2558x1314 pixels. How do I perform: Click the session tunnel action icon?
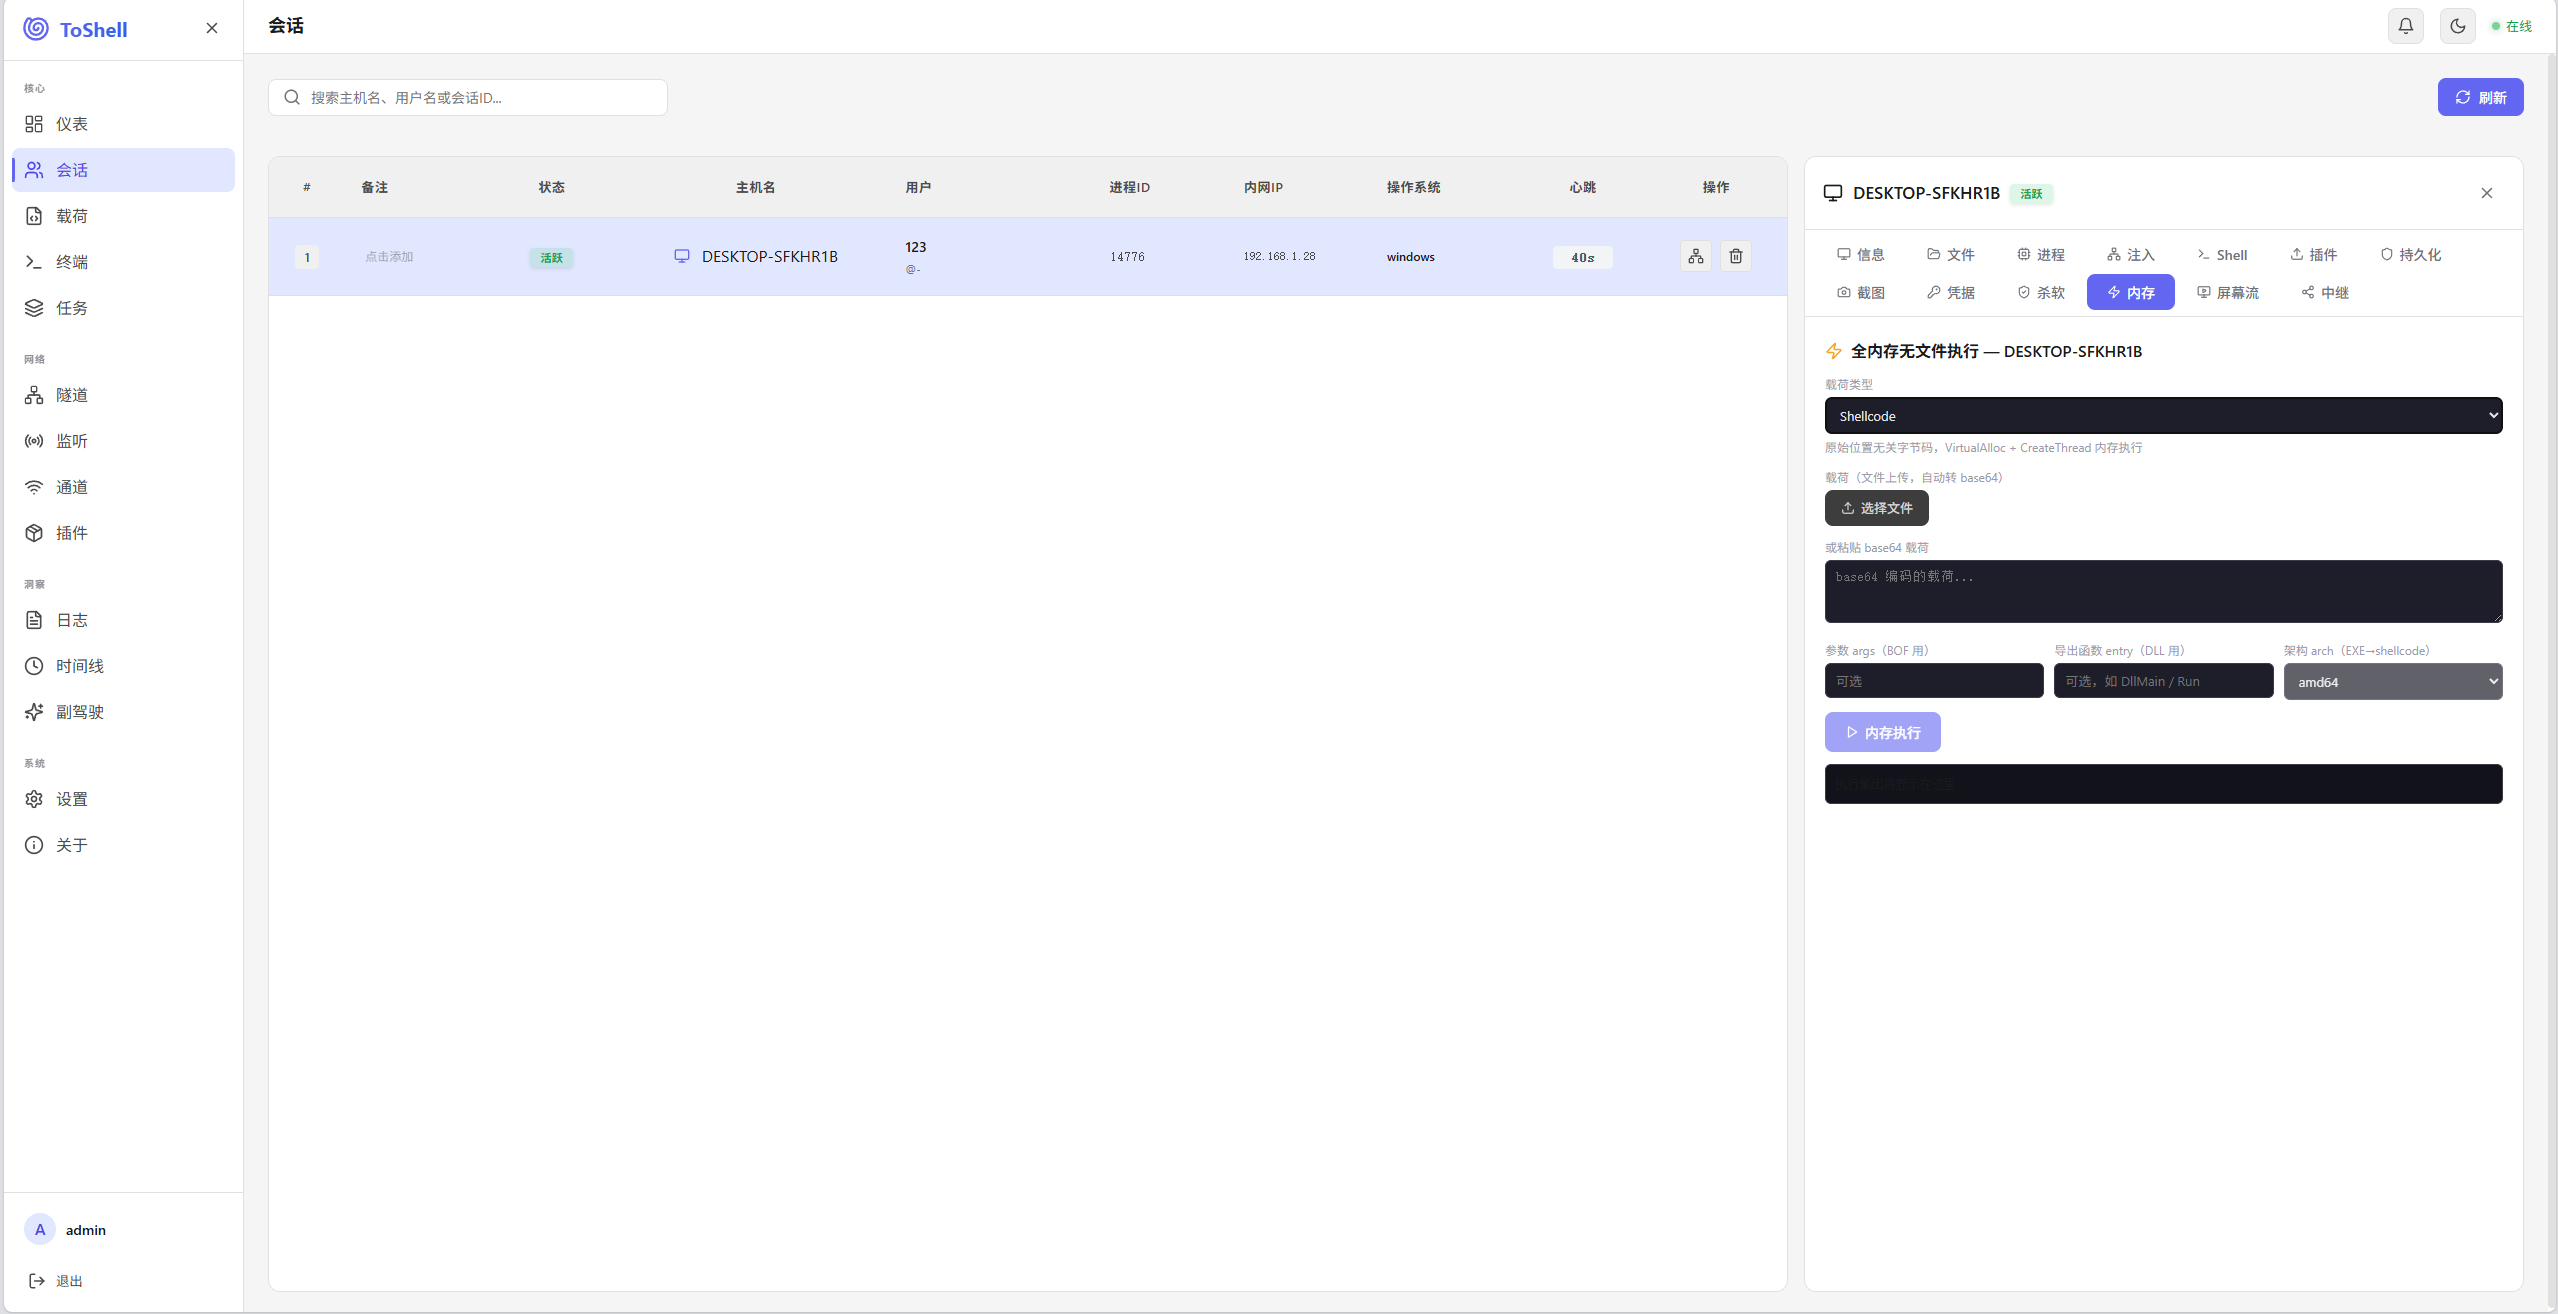[1696, 257]
